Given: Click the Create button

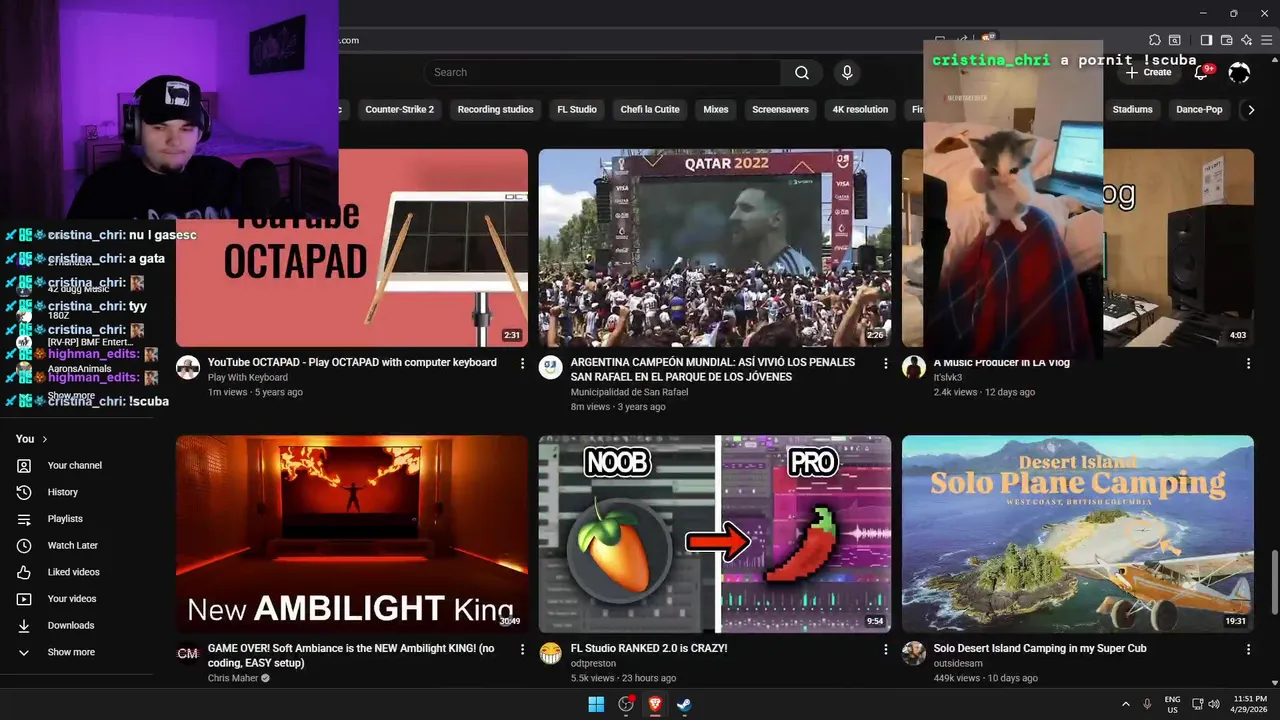Looking at the screenshot, I should click(x=1148, y=72).
